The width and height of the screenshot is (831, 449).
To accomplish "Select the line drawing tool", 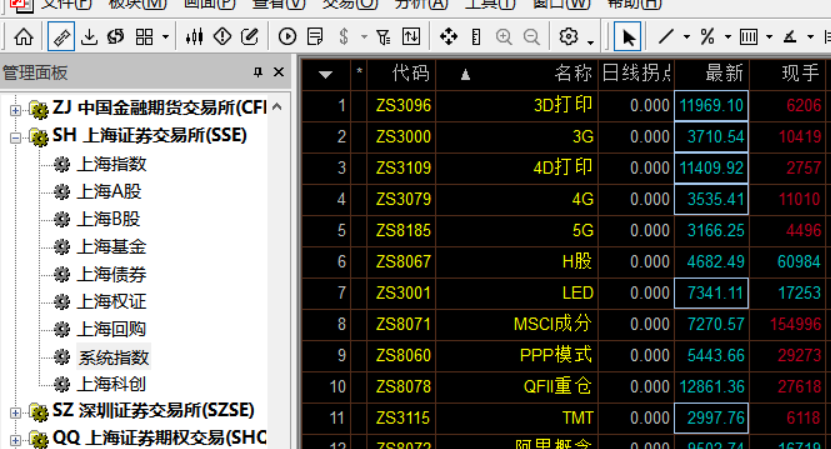I will click(x=666, y=37).
